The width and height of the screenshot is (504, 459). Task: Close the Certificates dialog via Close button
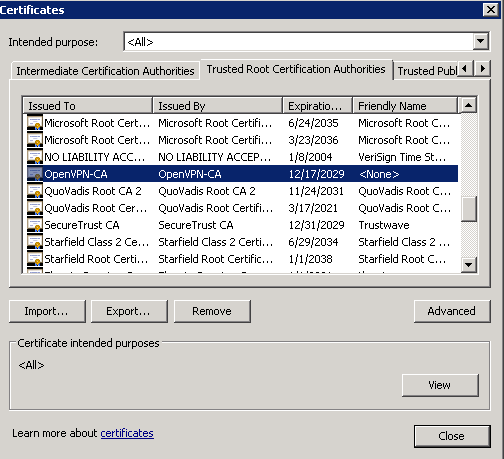point(452,436)
